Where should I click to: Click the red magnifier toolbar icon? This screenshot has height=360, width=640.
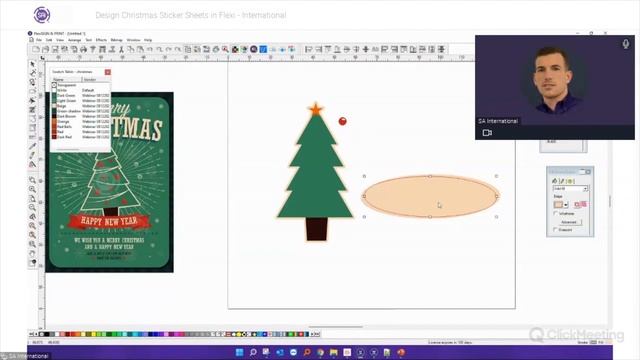tap(225, 49)
